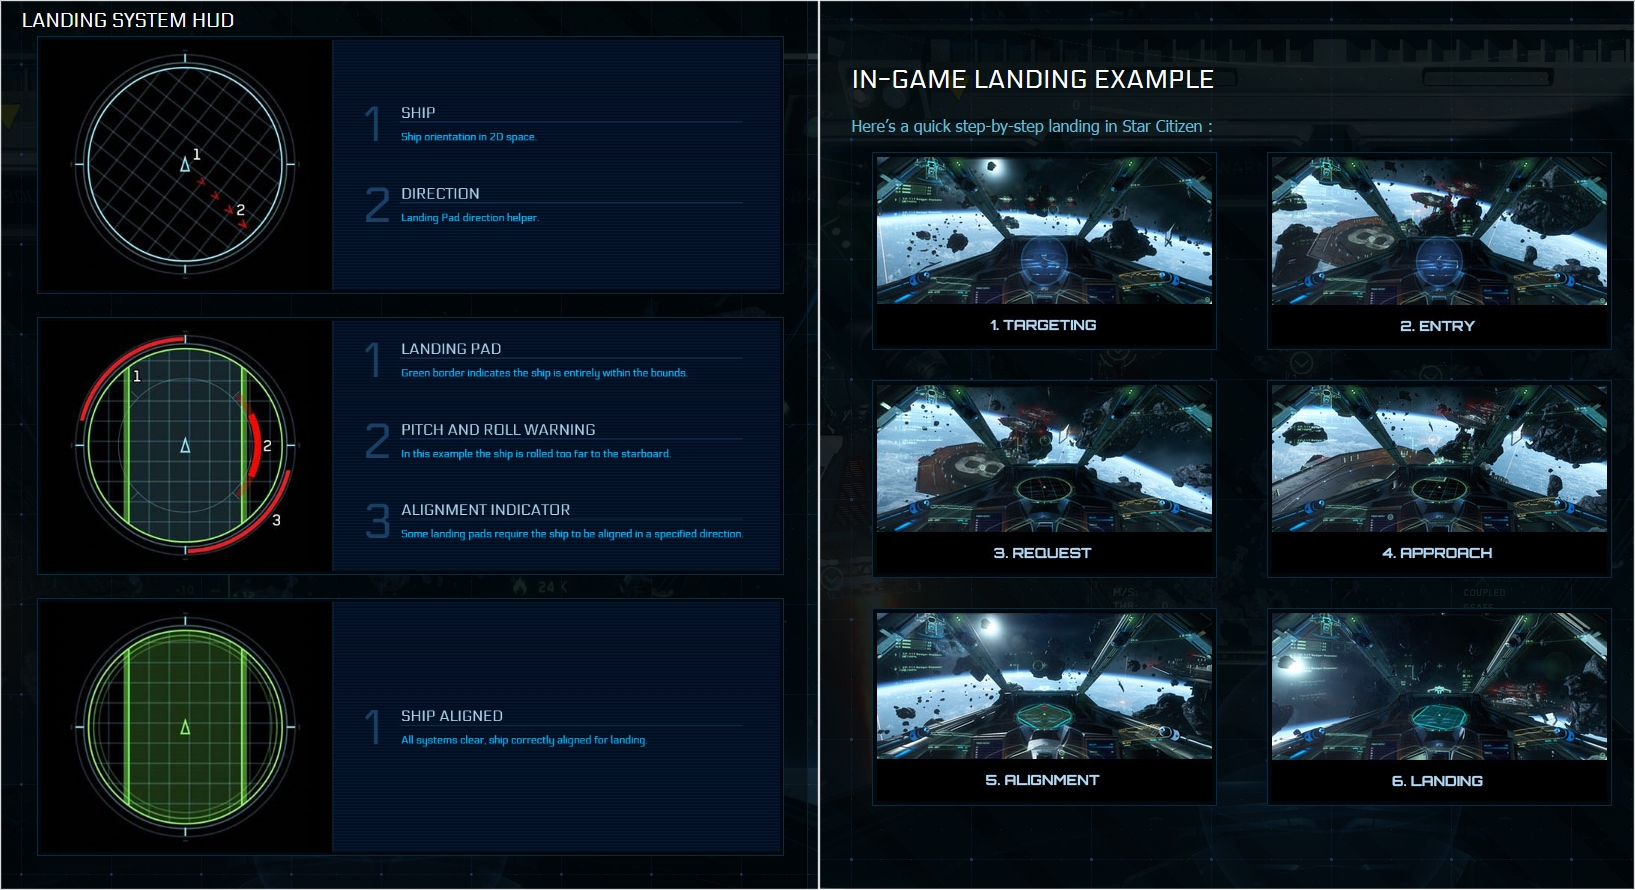Screen dimensions: 1635x890
Task: Click the SHIP ALIGNED heading
Action: [x=452, y=716]
